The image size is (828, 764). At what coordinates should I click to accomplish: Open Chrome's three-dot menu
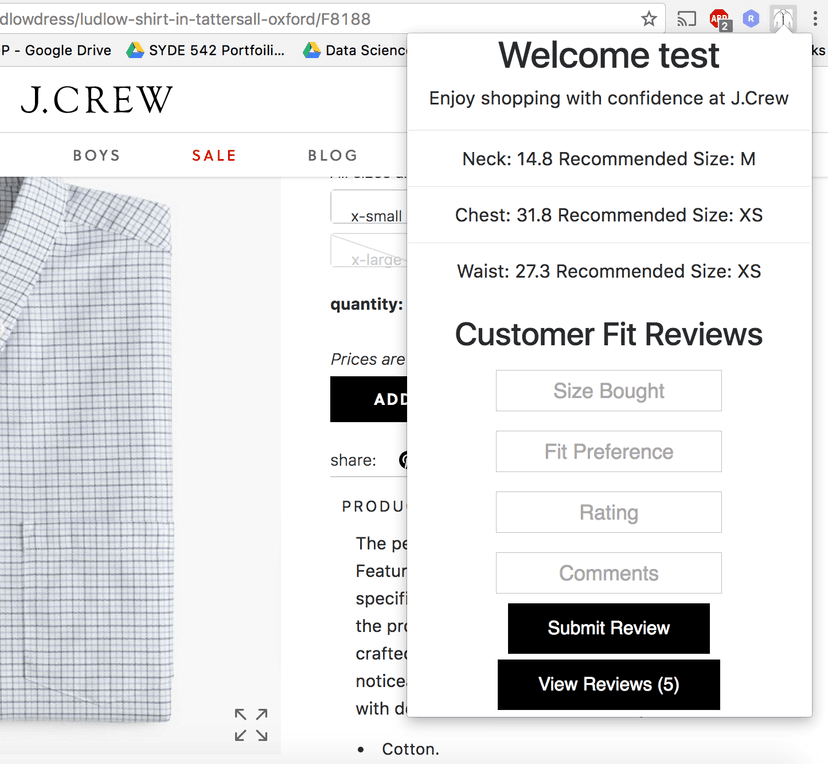pos(816,18)
